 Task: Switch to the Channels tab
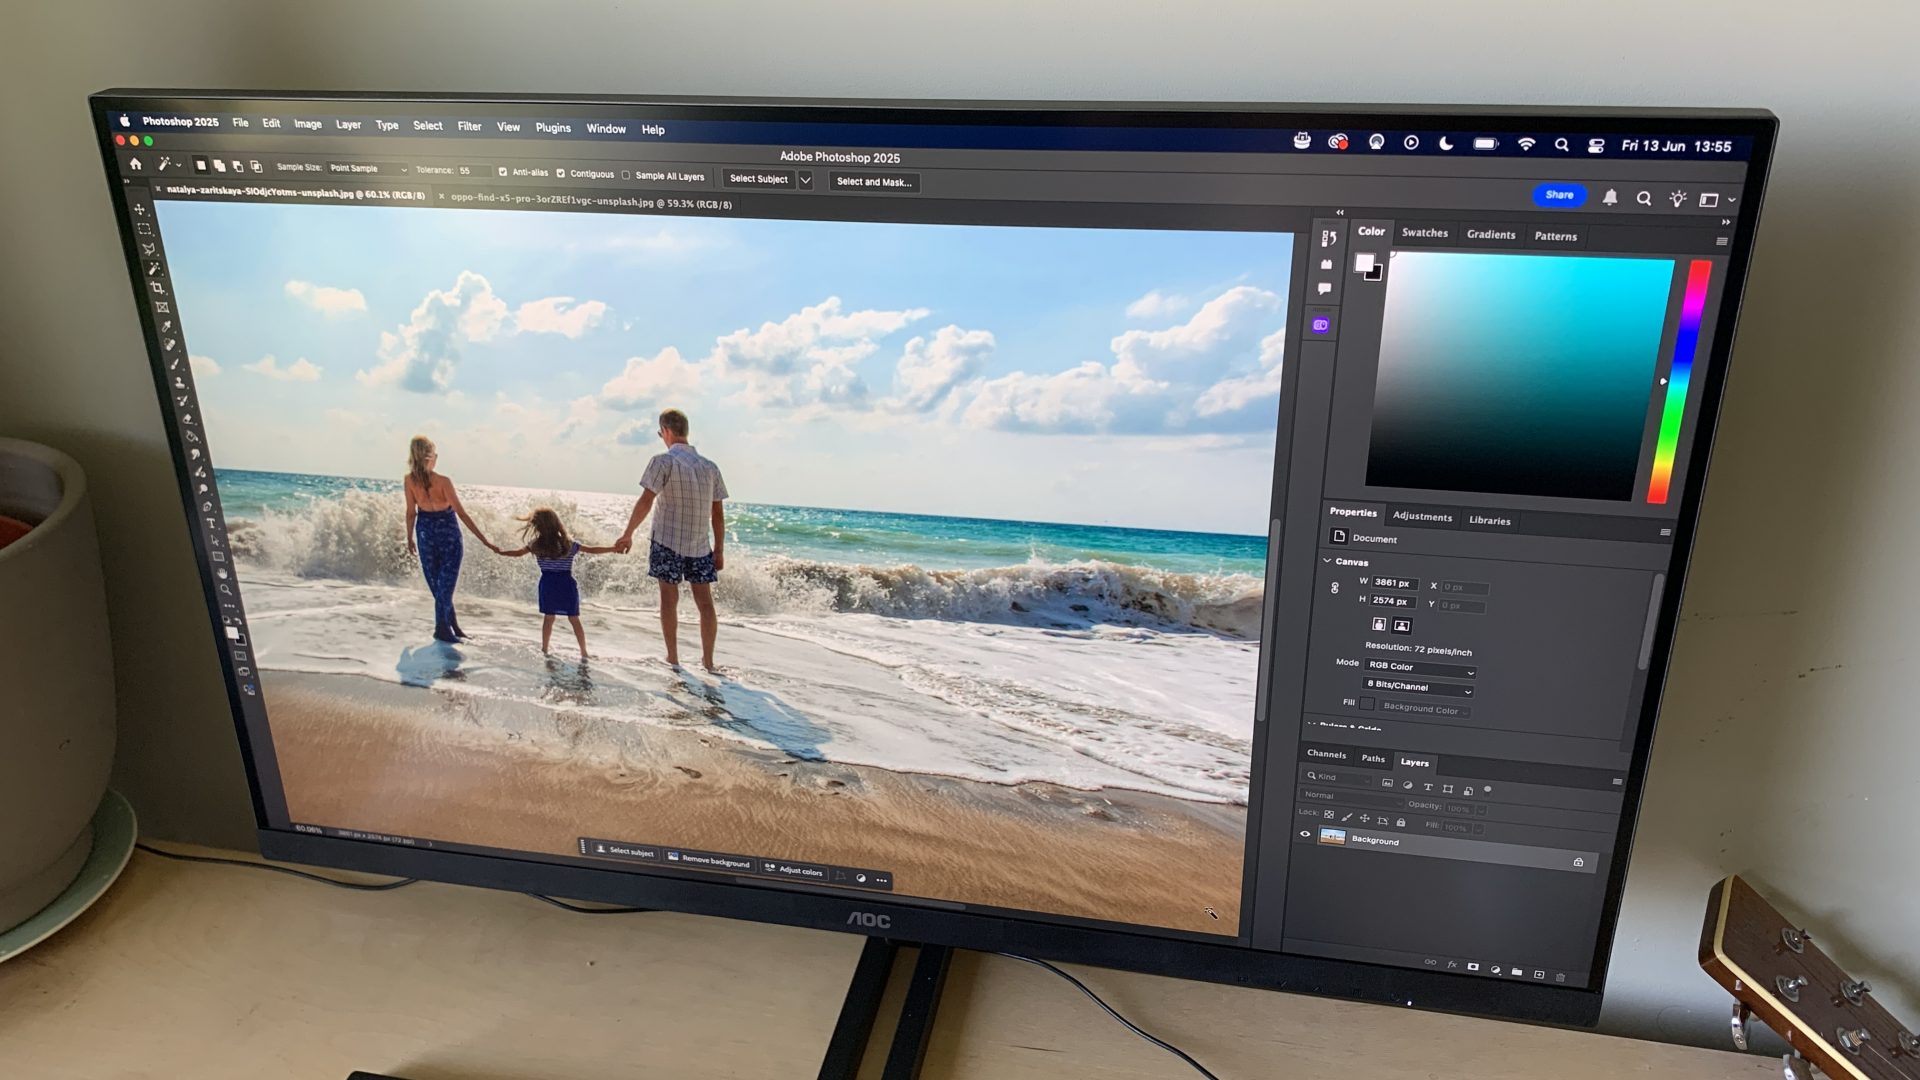tap(1327, 755)
